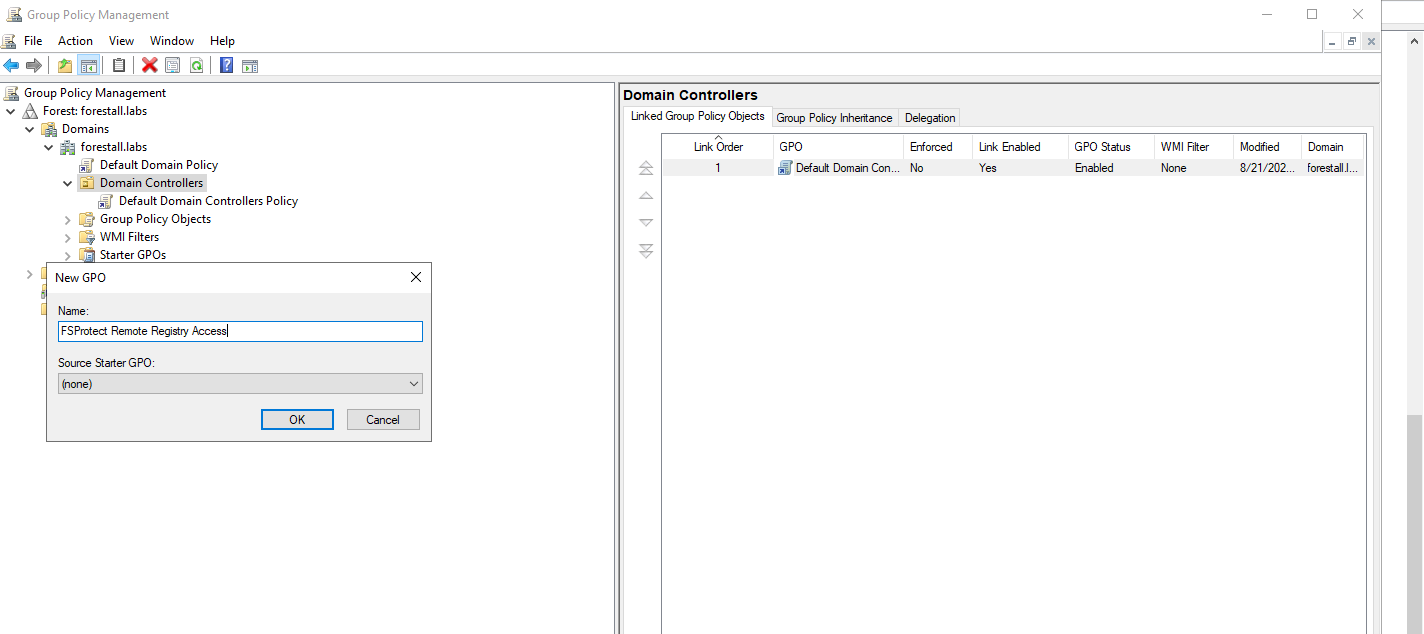
Task: Collapse the Domain Controllers tree node
Action: click(68, 184)
